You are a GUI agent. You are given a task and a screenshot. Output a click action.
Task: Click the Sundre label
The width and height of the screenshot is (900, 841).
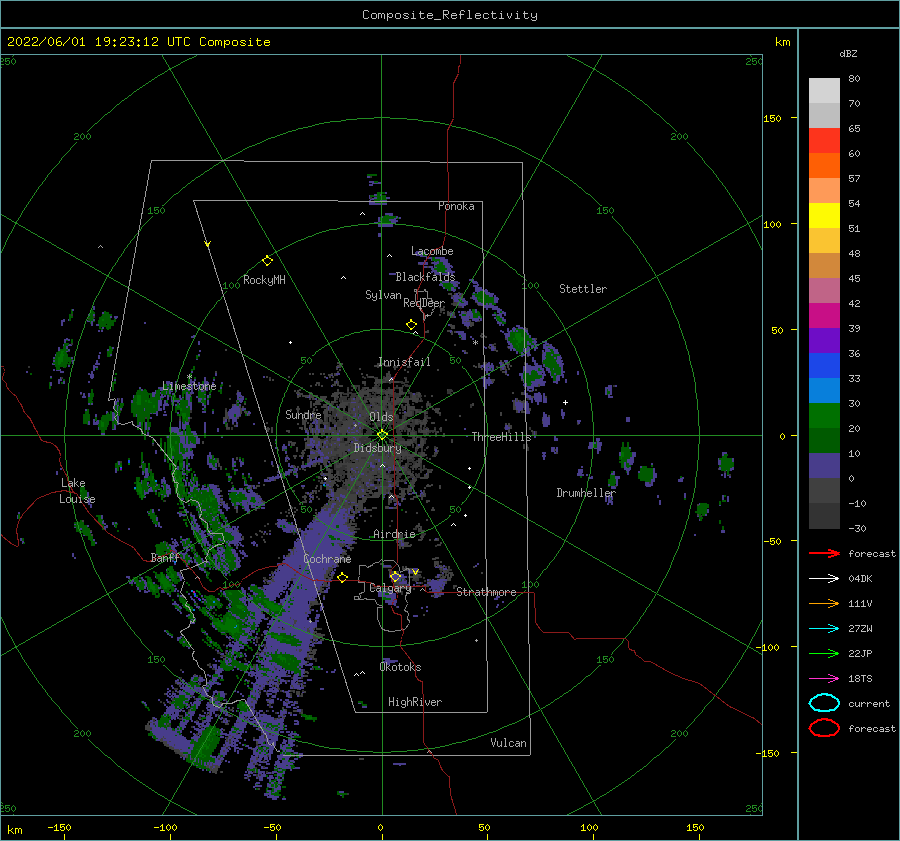pos(303,415)
